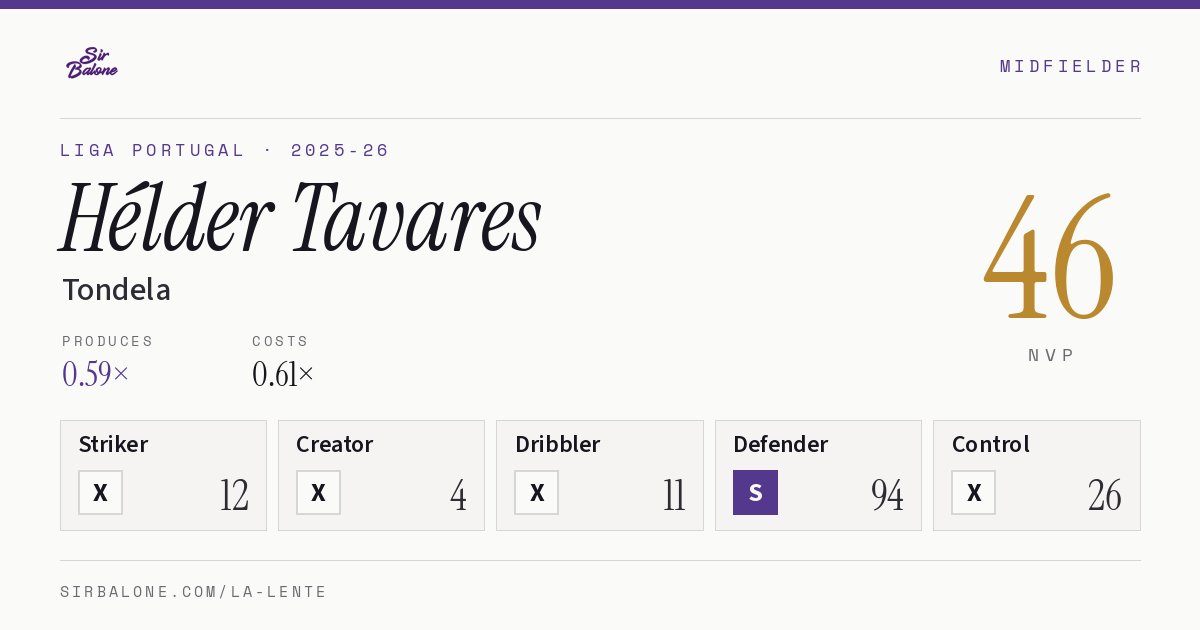The height and width of the screenshot is (630, 1200).
Task: Click the purple Defender S grade badge
Action: tap(755, 492)
